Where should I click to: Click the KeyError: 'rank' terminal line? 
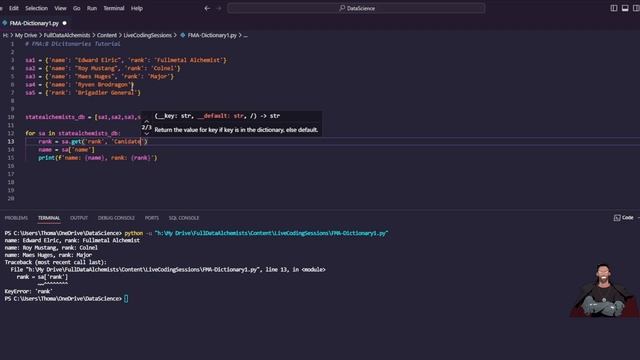coord(29,291)
